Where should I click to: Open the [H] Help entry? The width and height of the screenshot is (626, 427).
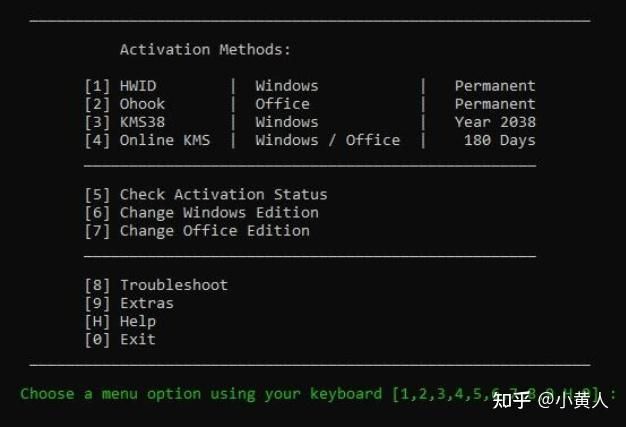tap(120, 321)
